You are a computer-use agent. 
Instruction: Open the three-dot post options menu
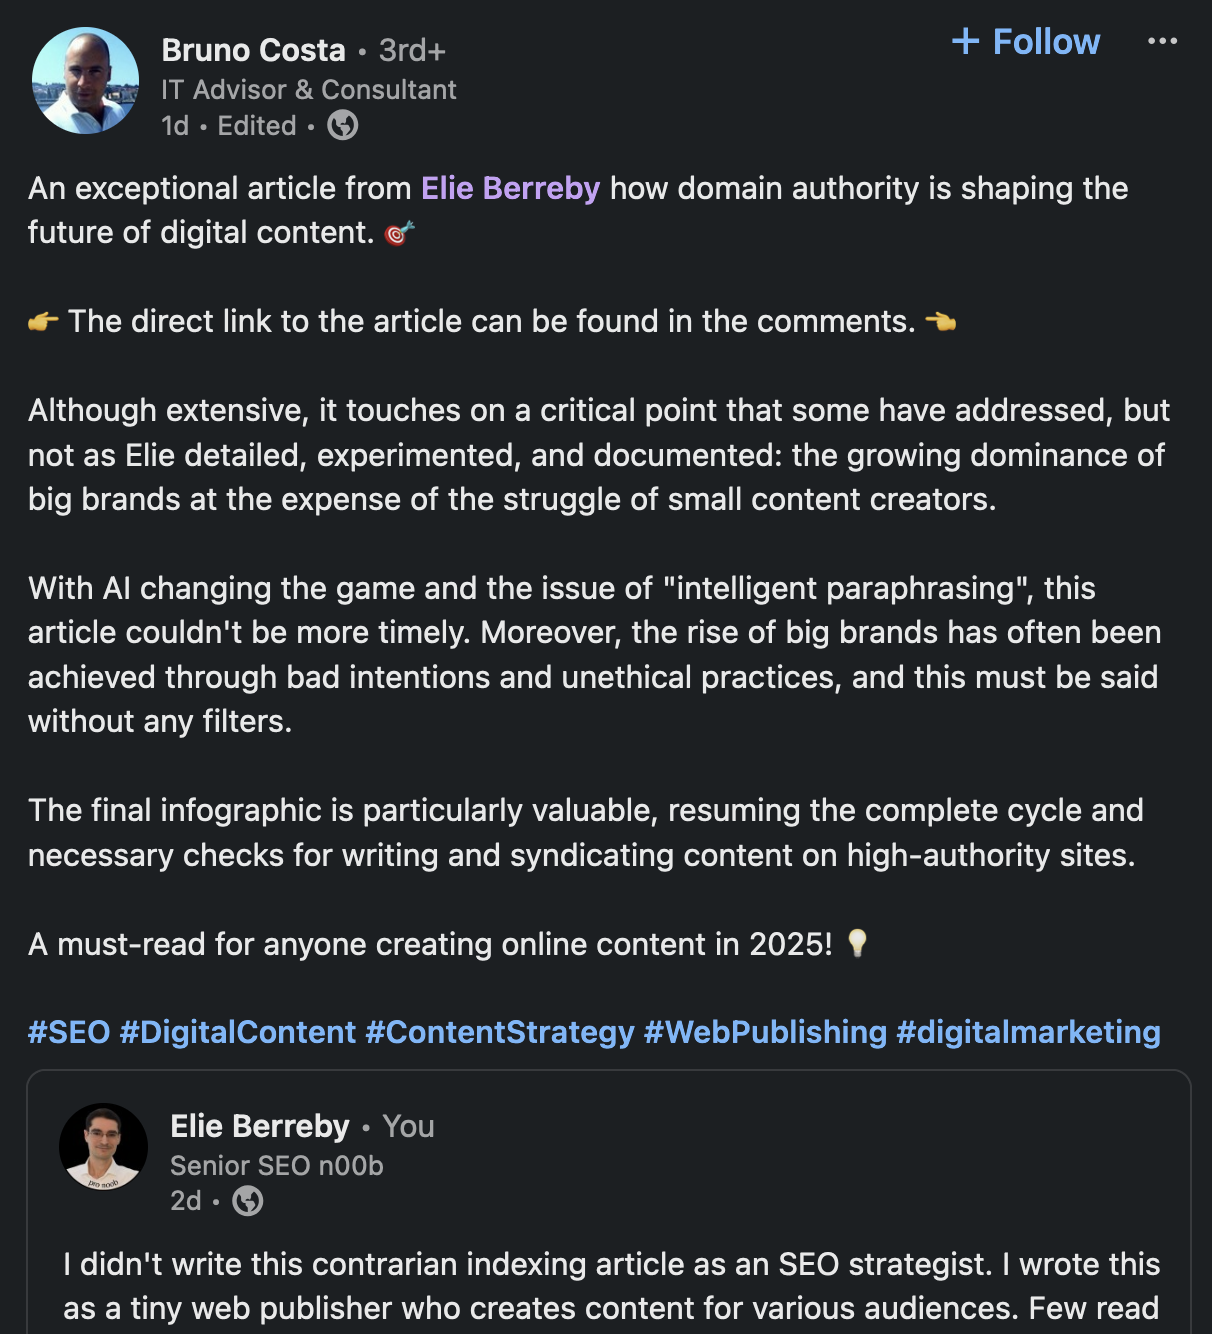click(x=1162, y=41)
